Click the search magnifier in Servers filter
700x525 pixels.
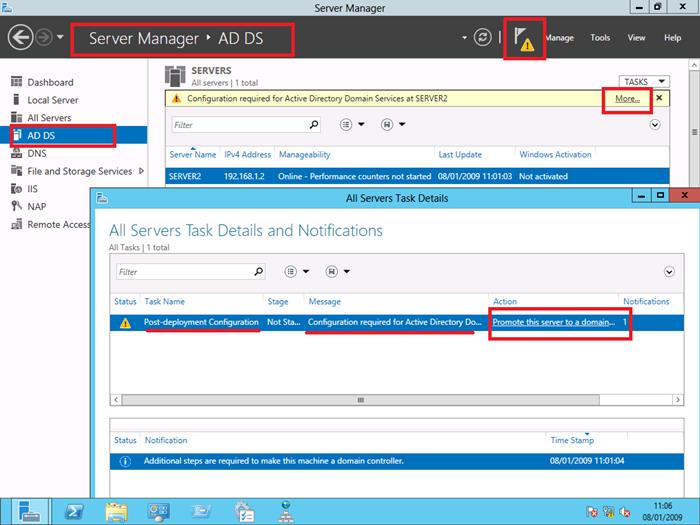314,125
